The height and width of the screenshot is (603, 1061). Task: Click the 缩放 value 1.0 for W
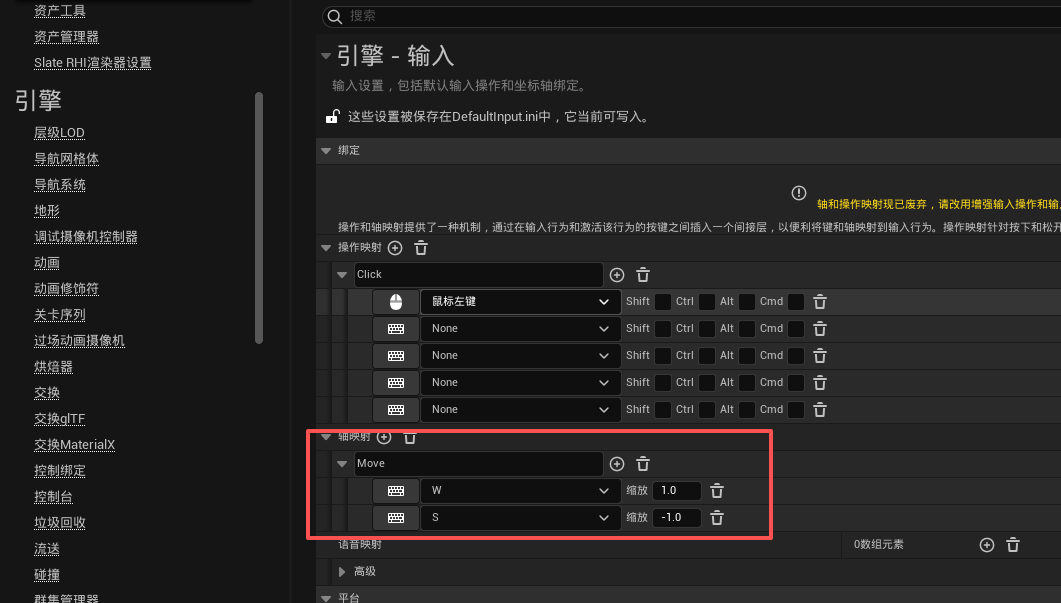click(x=677, y=491)
